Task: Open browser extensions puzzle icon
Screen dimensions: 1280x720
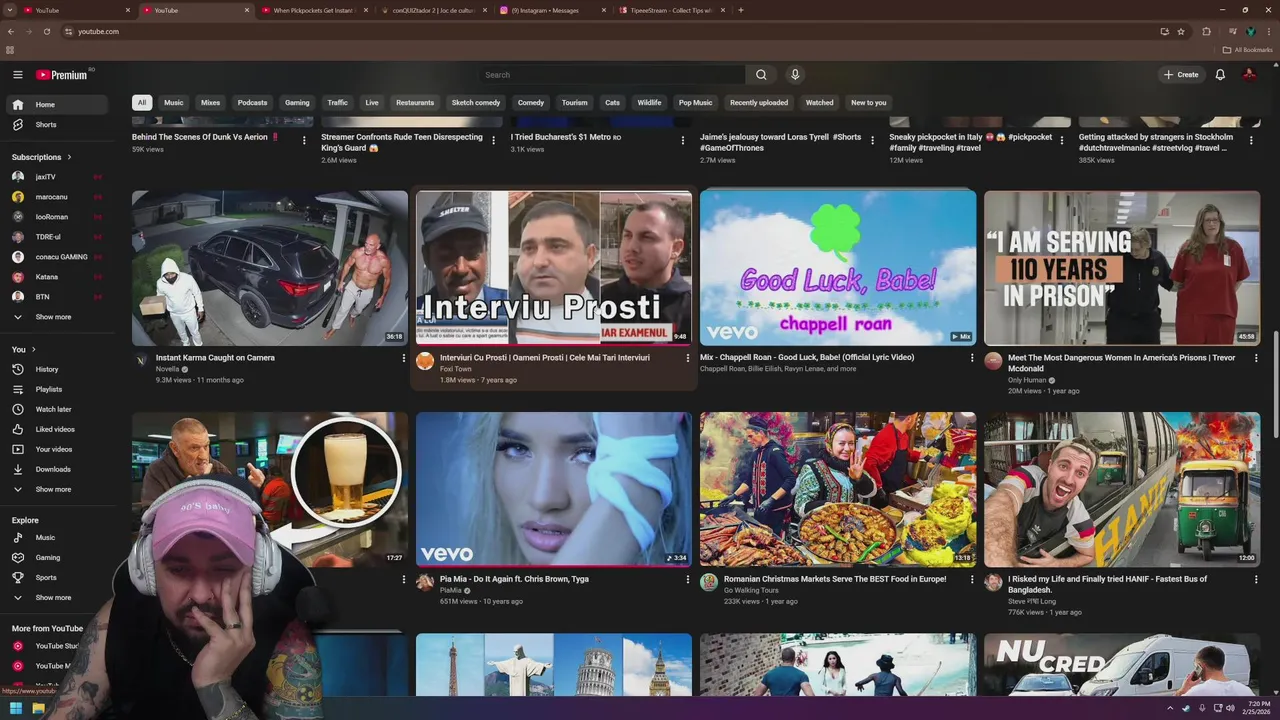Action: click(x=1206, y=31)
